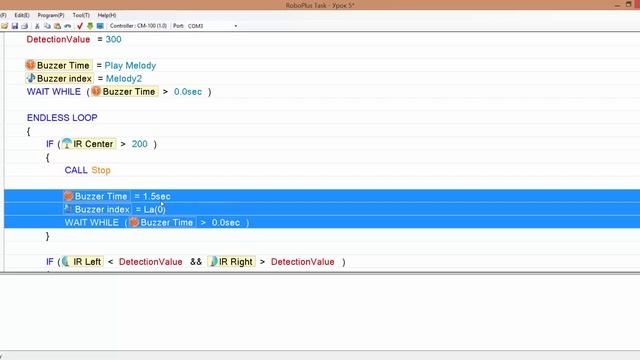Screen dimensions: 640x360
Task: Click the Stop function name
Action: (101, 170)
